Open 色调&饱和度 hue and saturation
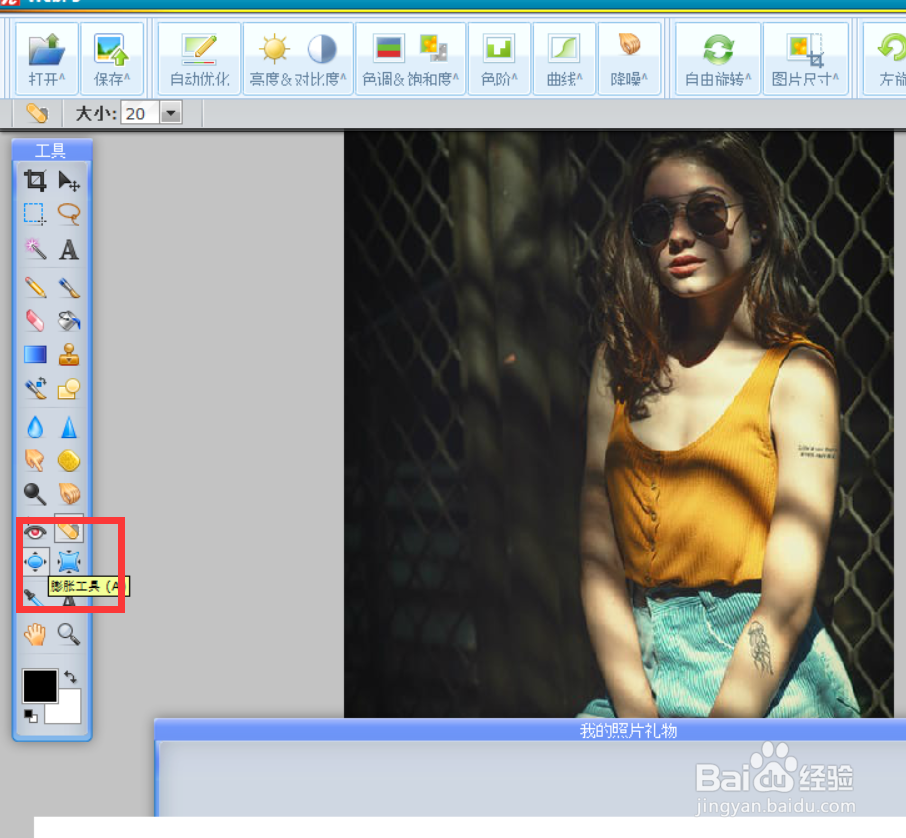The height and width of the screenshot is (838, 906). (x=410, y=58)
